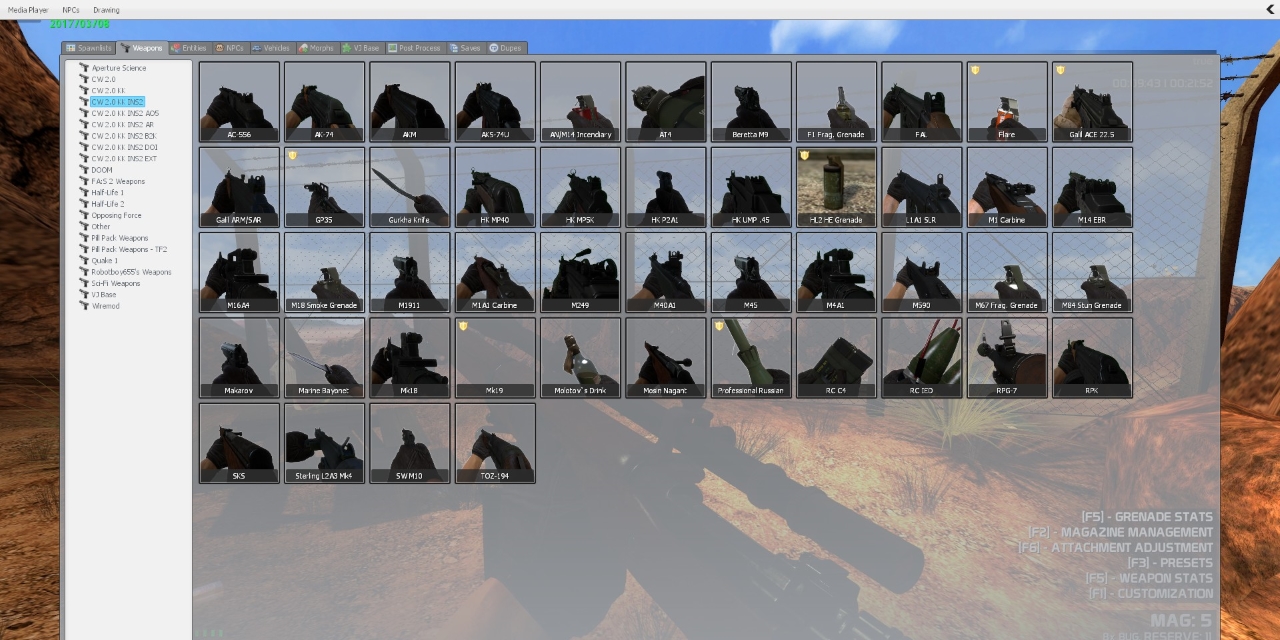
Task: Select the GP35 pistol icon
Action: pos(324,187)
